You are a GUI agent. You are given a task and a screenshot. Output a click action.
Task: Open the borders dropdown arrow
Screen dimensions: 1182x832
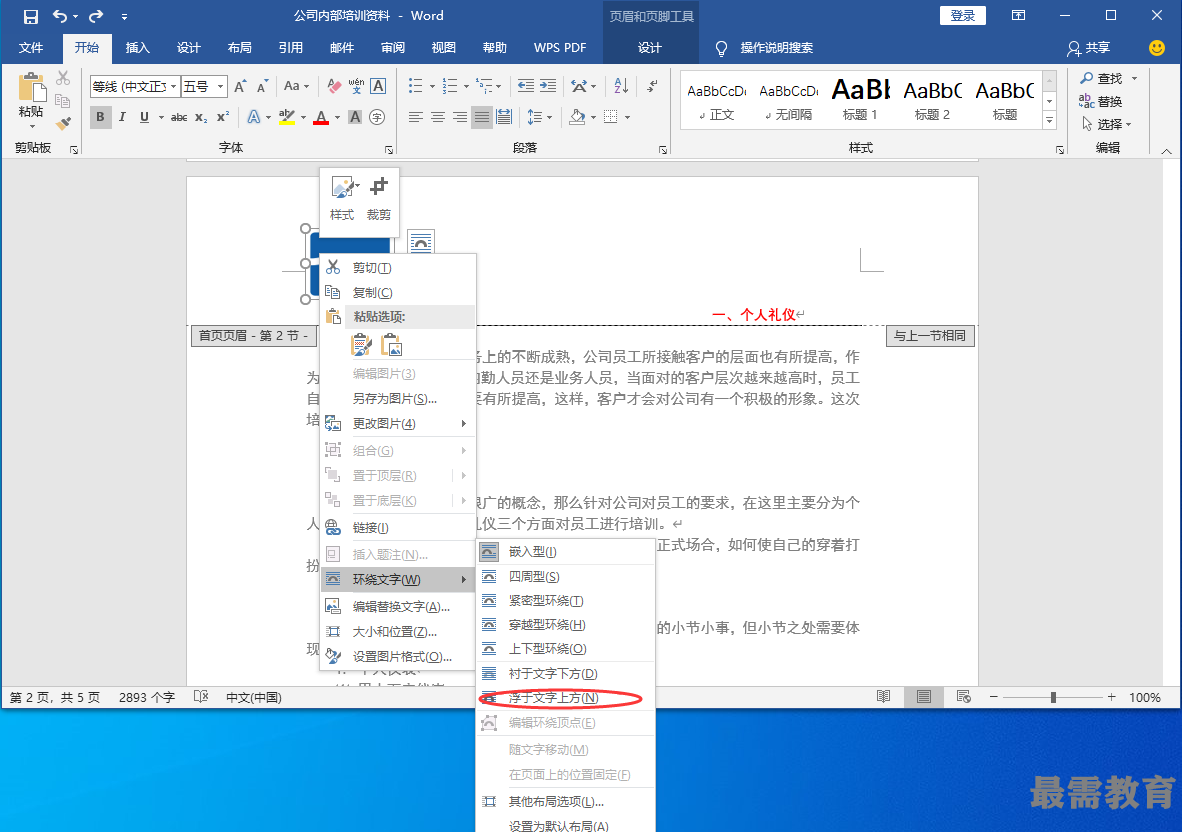click(x=627, y=118)
